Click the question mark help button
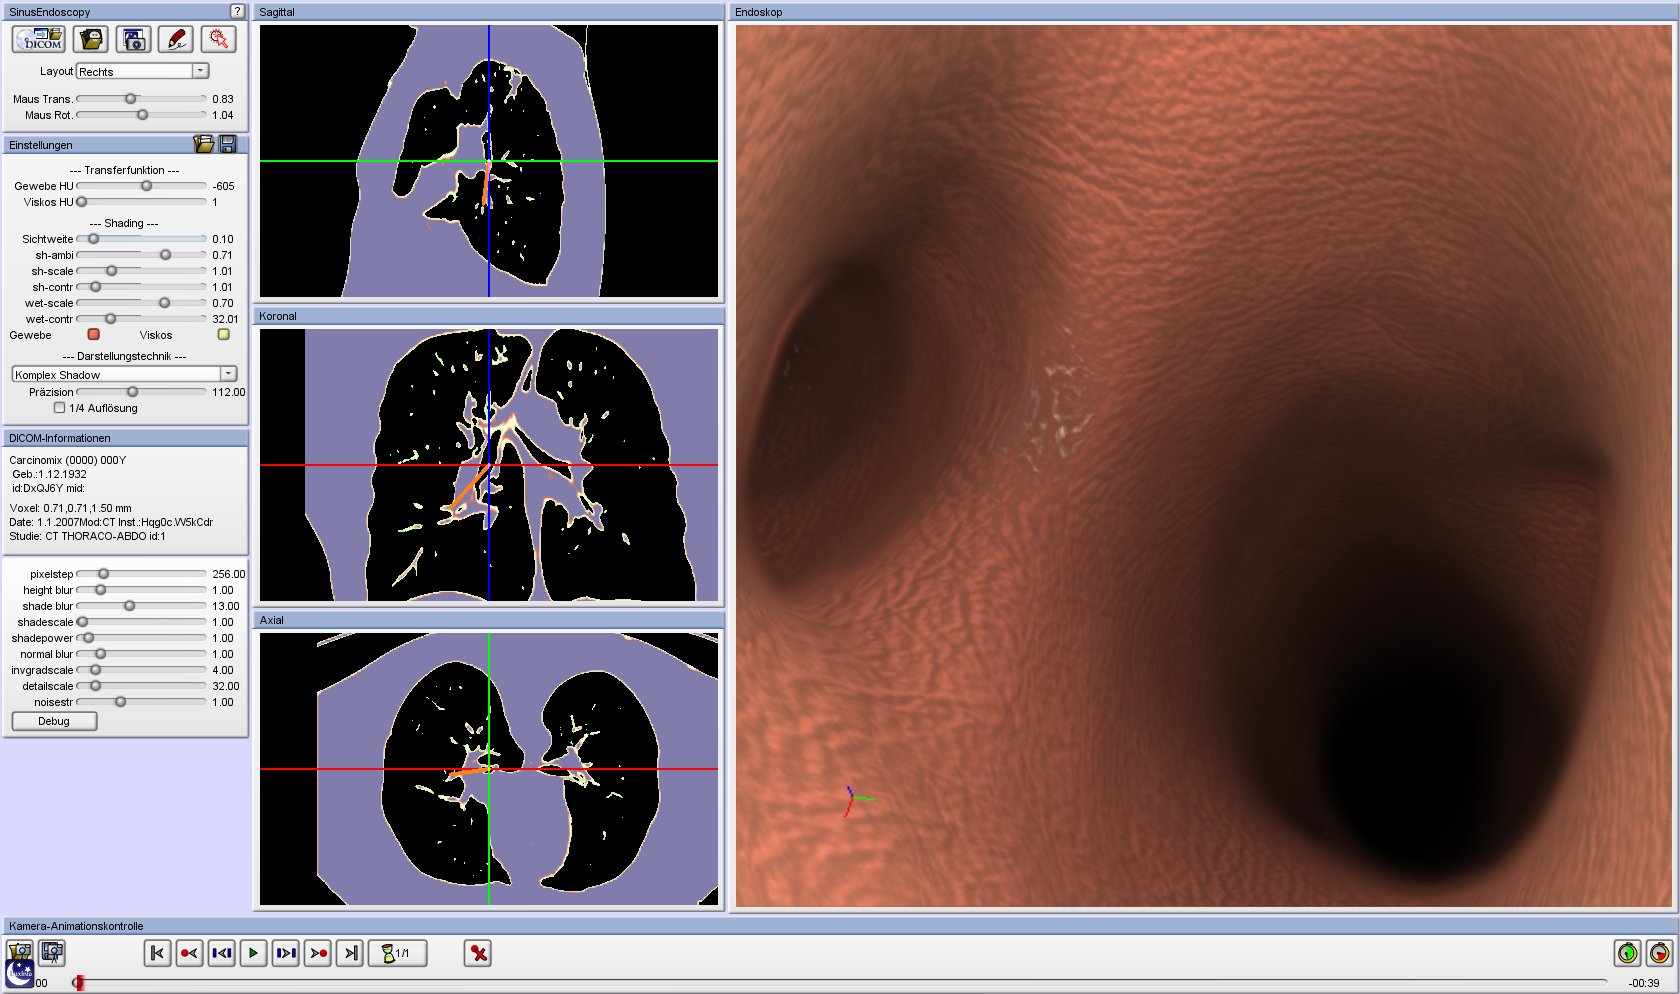Screen dimensions: 1680x994 (237, 11)
